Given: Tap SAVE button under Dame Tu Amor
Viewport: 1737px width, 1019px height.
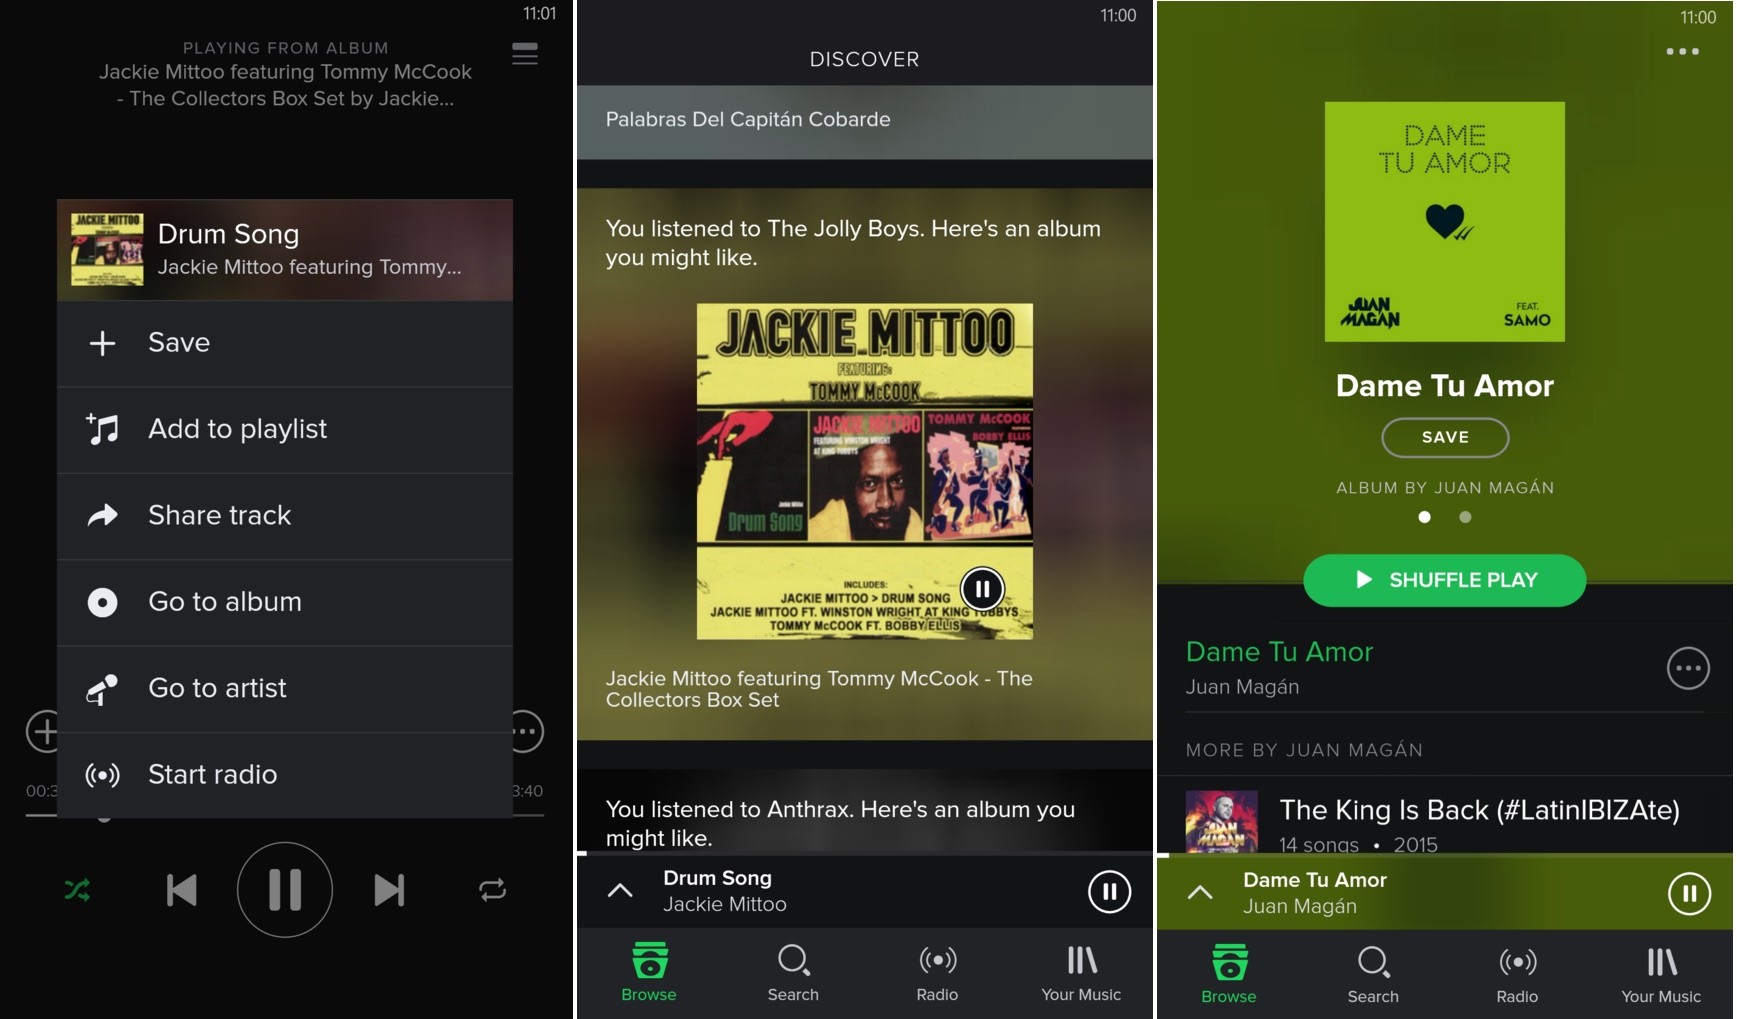Looking at the screenshot, I should click(1445, 438).
